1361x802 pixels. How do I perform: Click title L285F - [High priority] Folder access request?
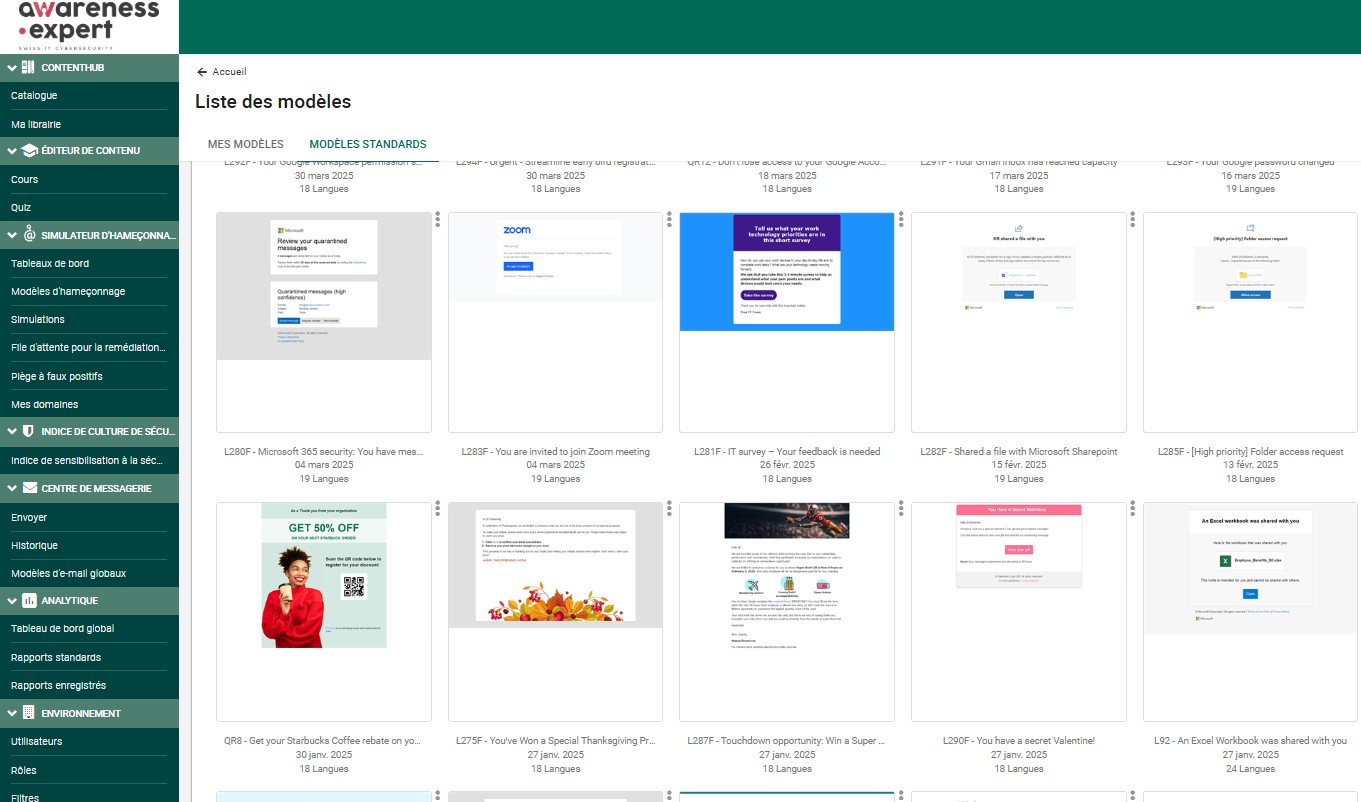pos(1250,452)
